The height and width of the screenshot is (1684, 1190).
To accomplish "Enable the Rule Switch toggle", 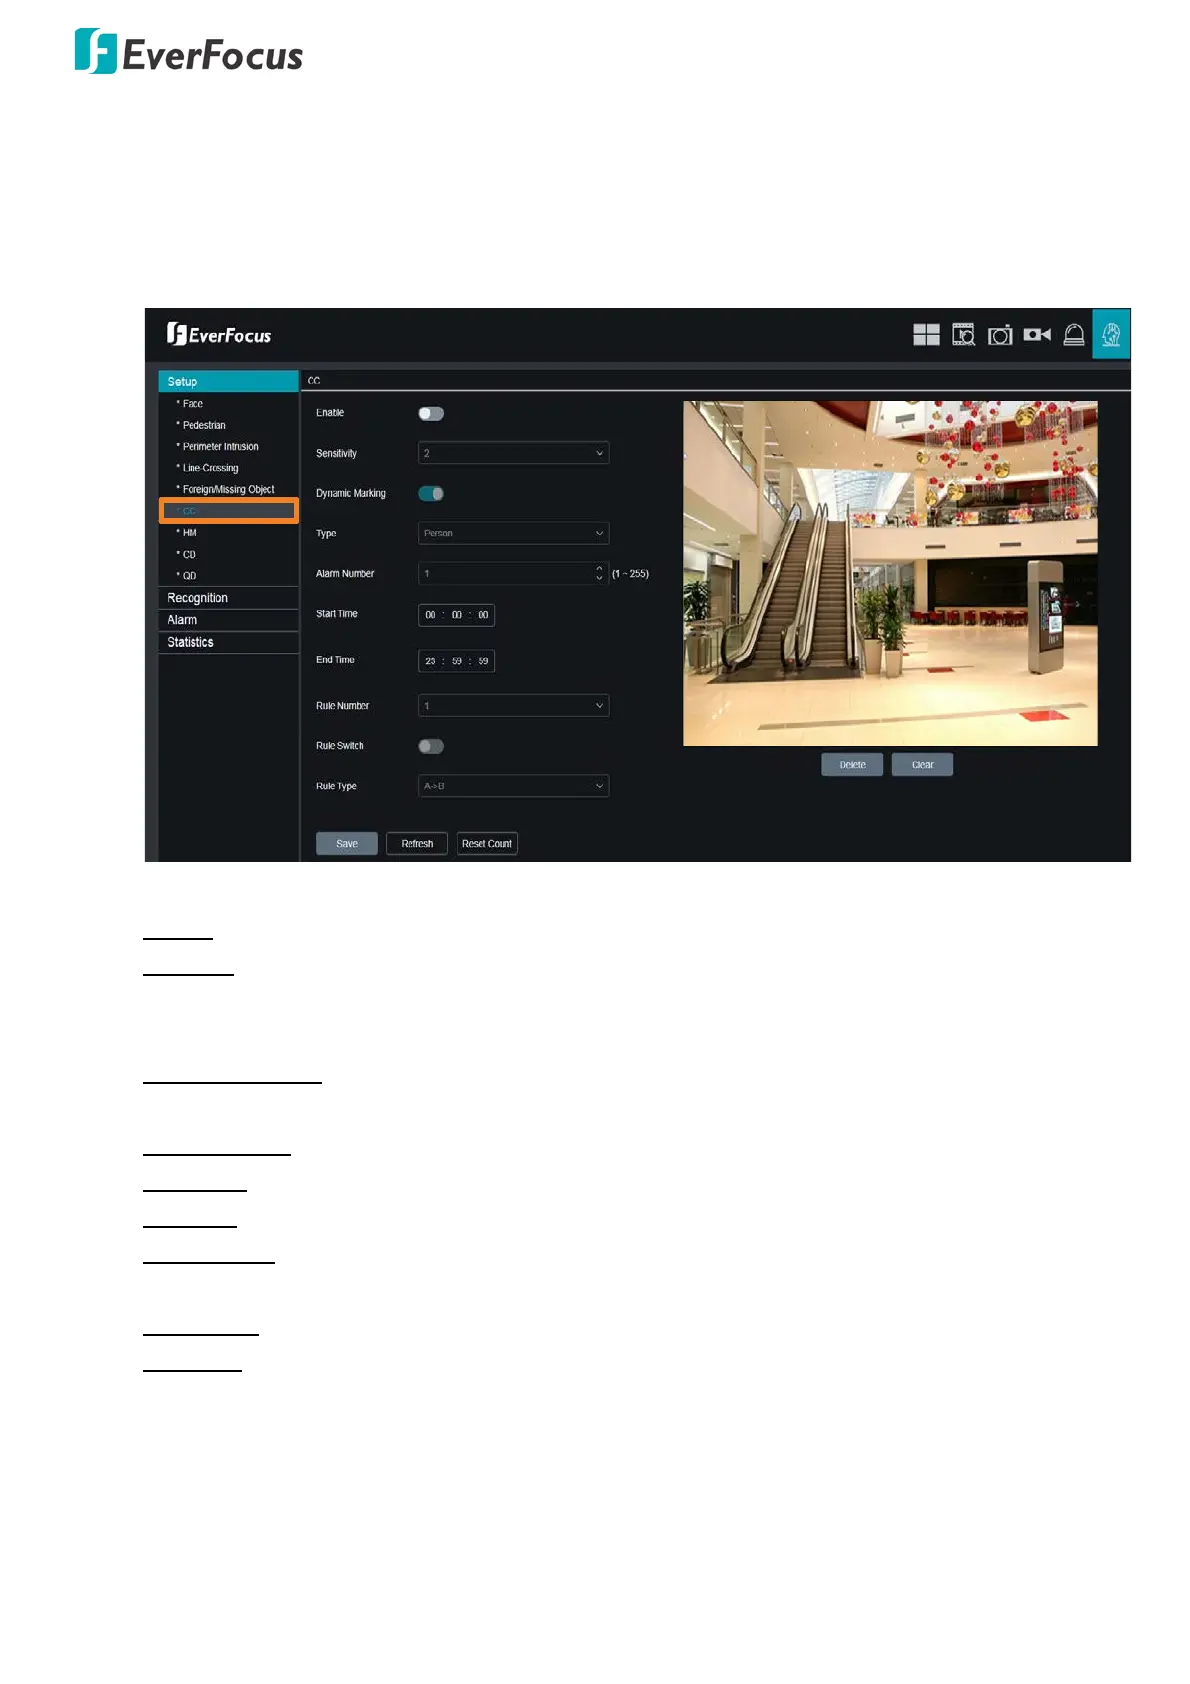I will 431,747.
